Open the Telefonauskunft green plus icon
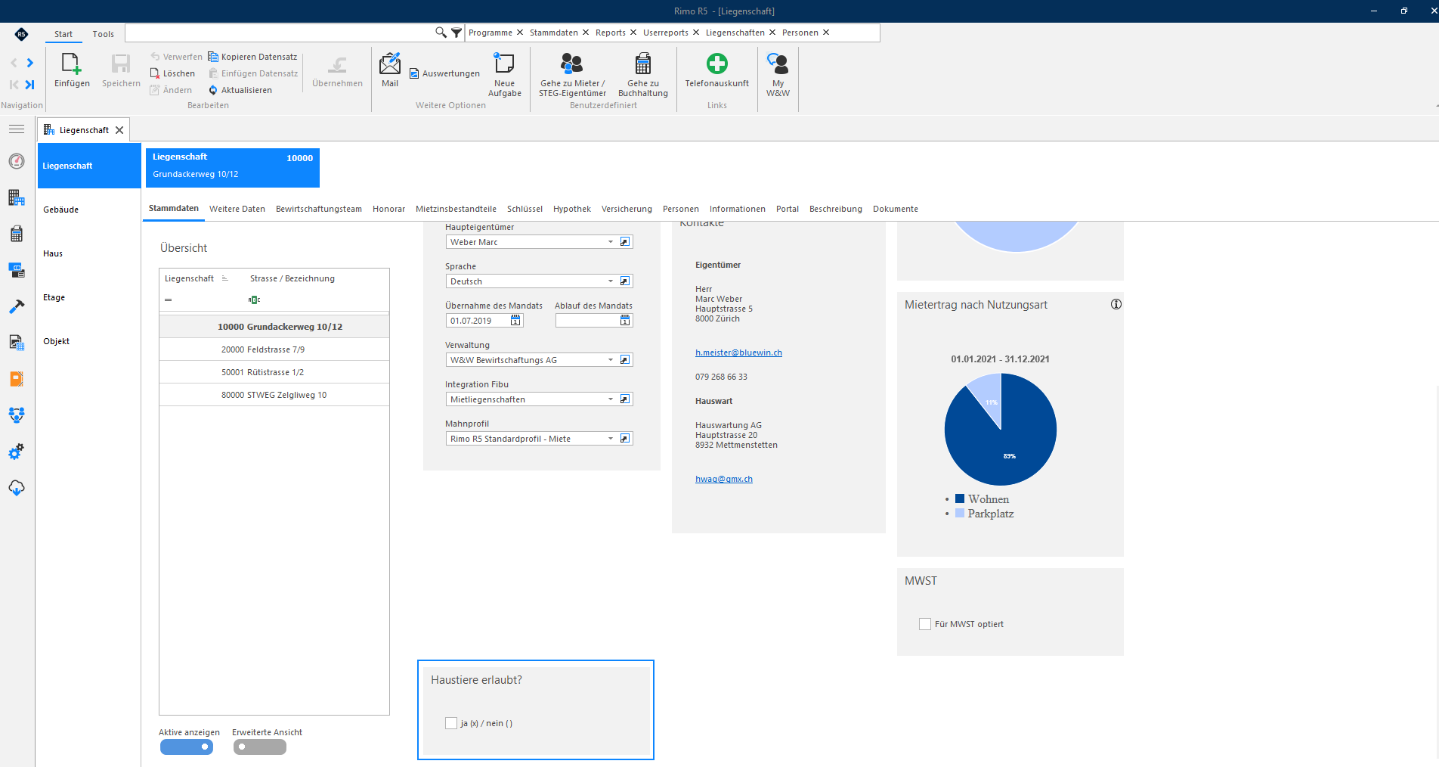This screenshot has width=1439, height=767. pos(717,64)
